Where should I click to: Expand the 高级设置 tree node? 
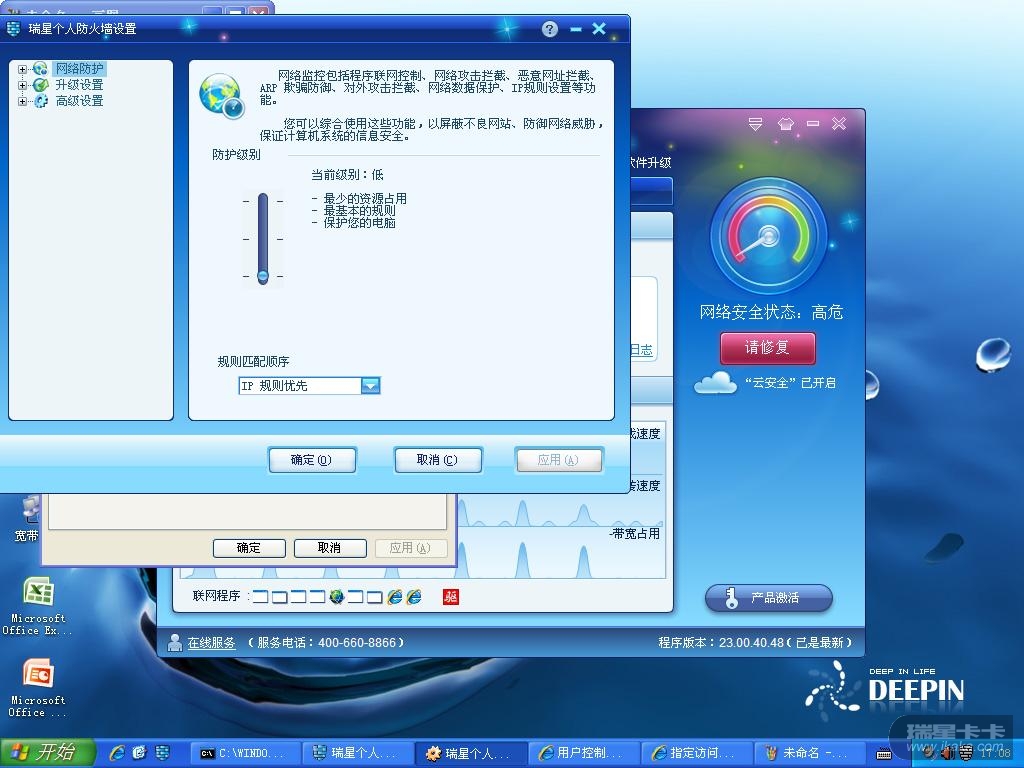[22, 101]
